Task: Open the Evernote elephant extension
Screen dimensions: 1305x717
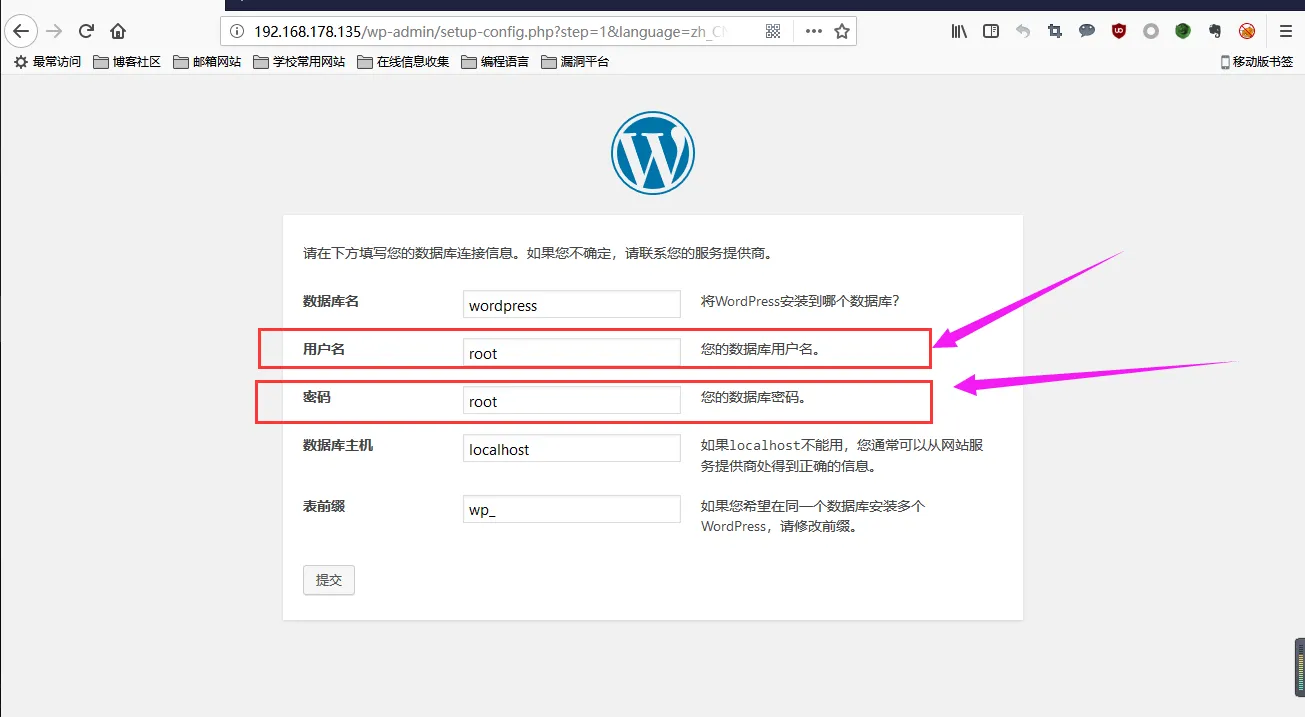Action: click(1215, 31)
